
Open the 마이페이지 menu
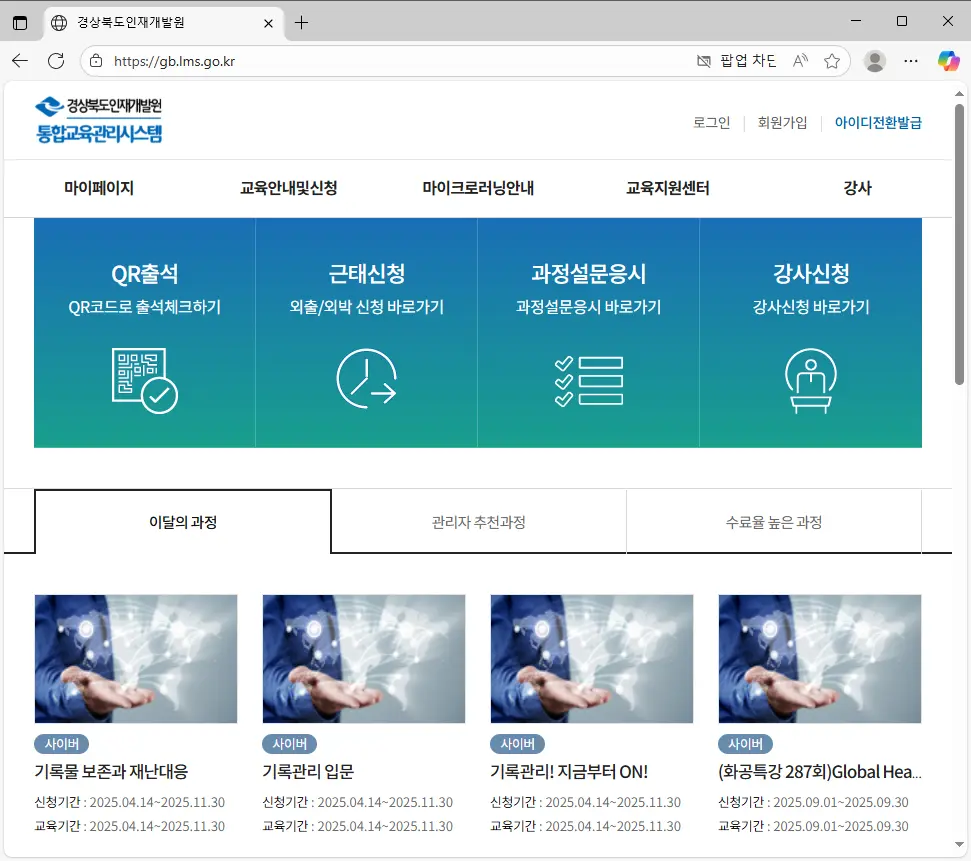point(99,188)
